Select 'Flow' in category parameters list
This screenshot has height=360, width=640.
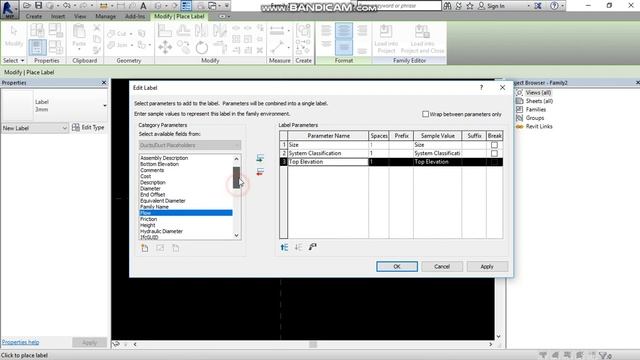(x=186, y=213)
